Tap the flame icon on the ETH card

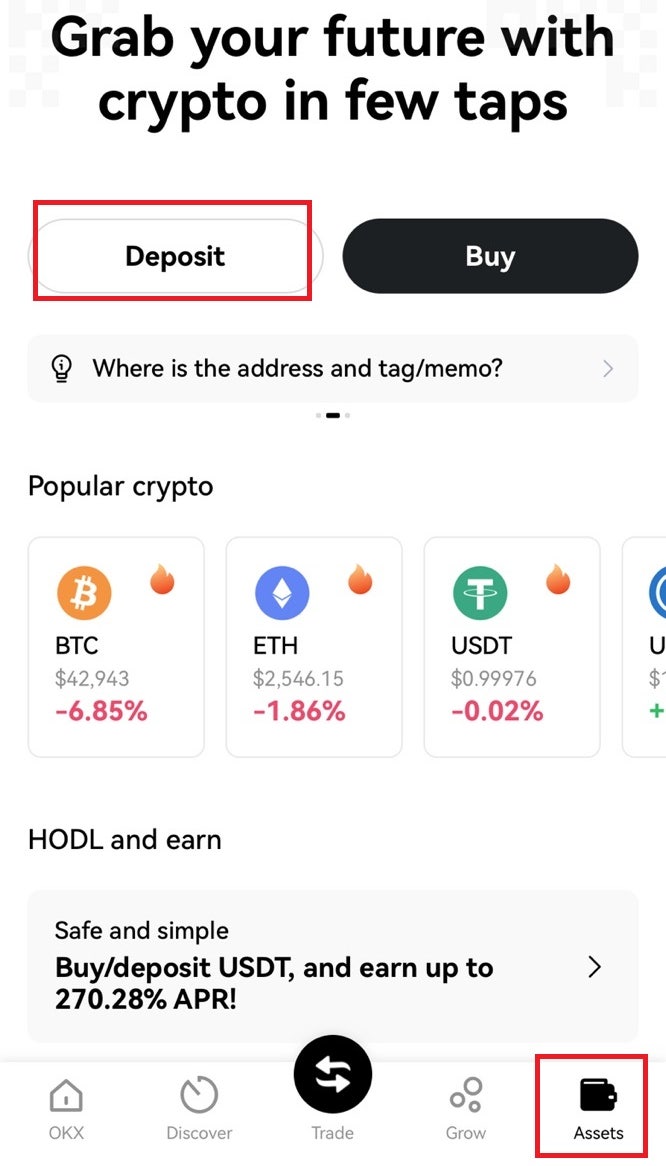[x=360, y=579]
